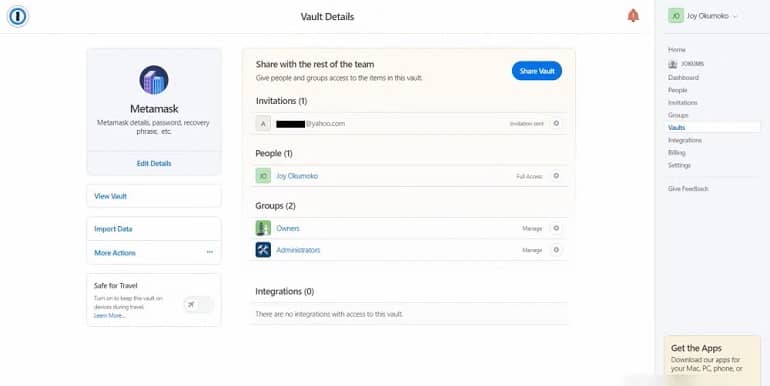Click the Metamask vault avatar image
Screen dimensions: 770x386
154,80
